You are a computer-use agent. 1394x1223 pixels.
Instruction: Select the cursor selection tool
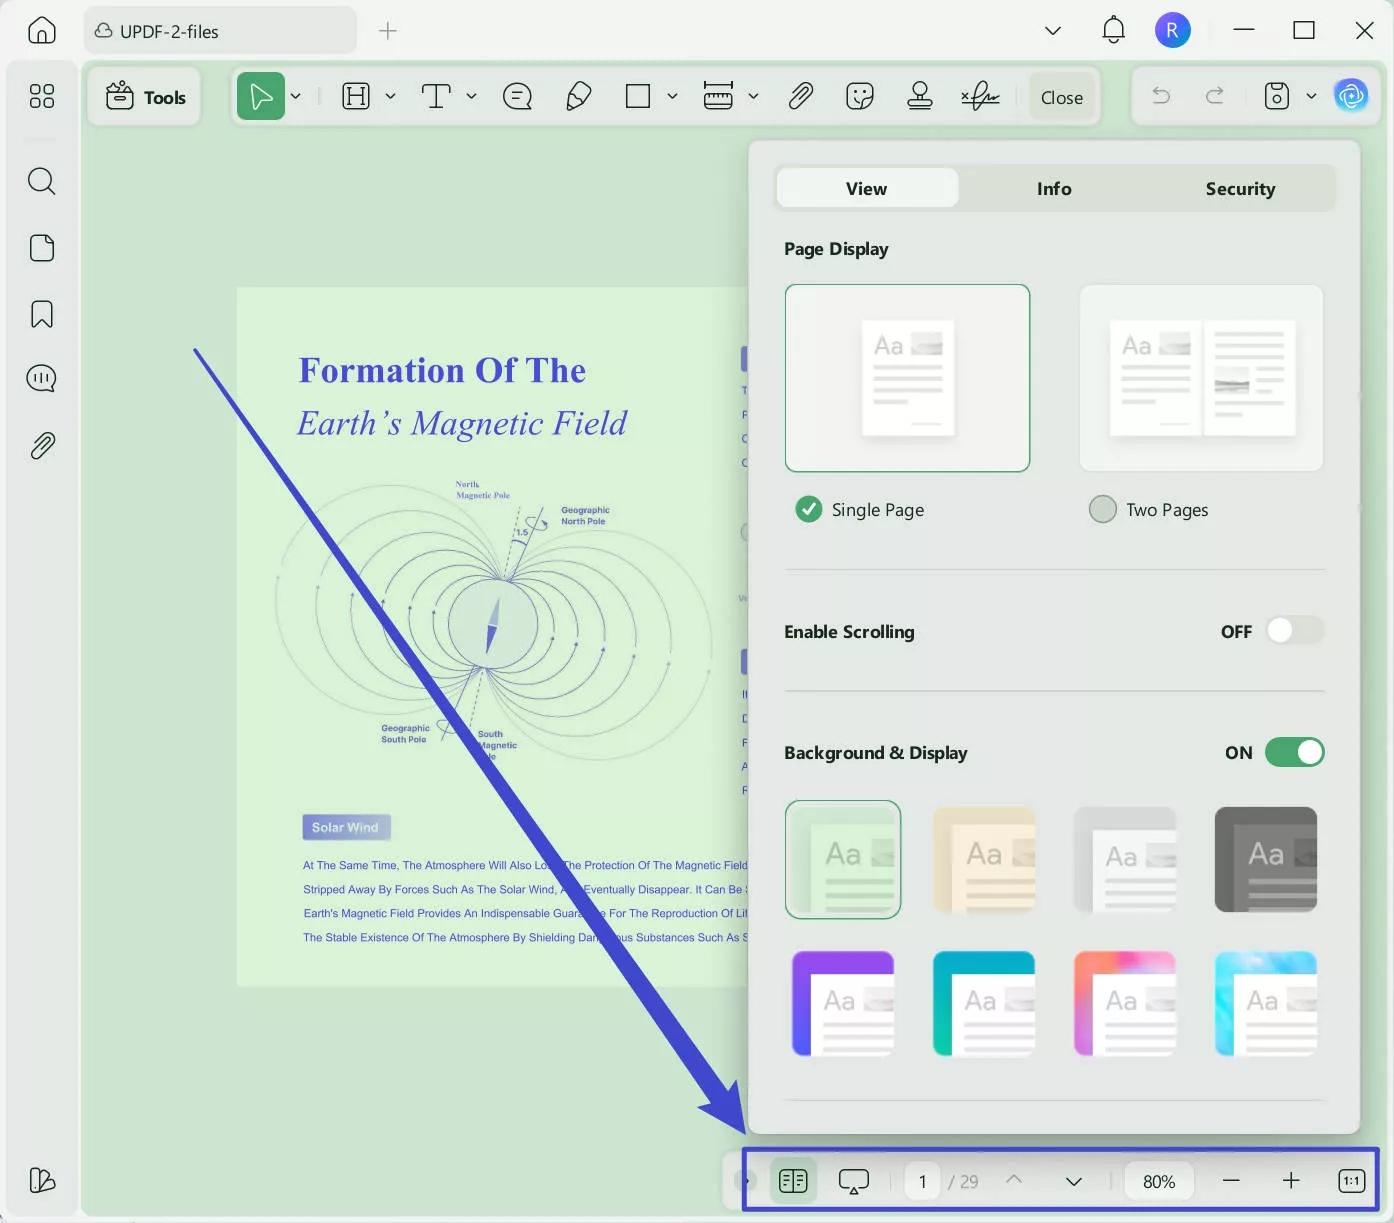point(261,97)
